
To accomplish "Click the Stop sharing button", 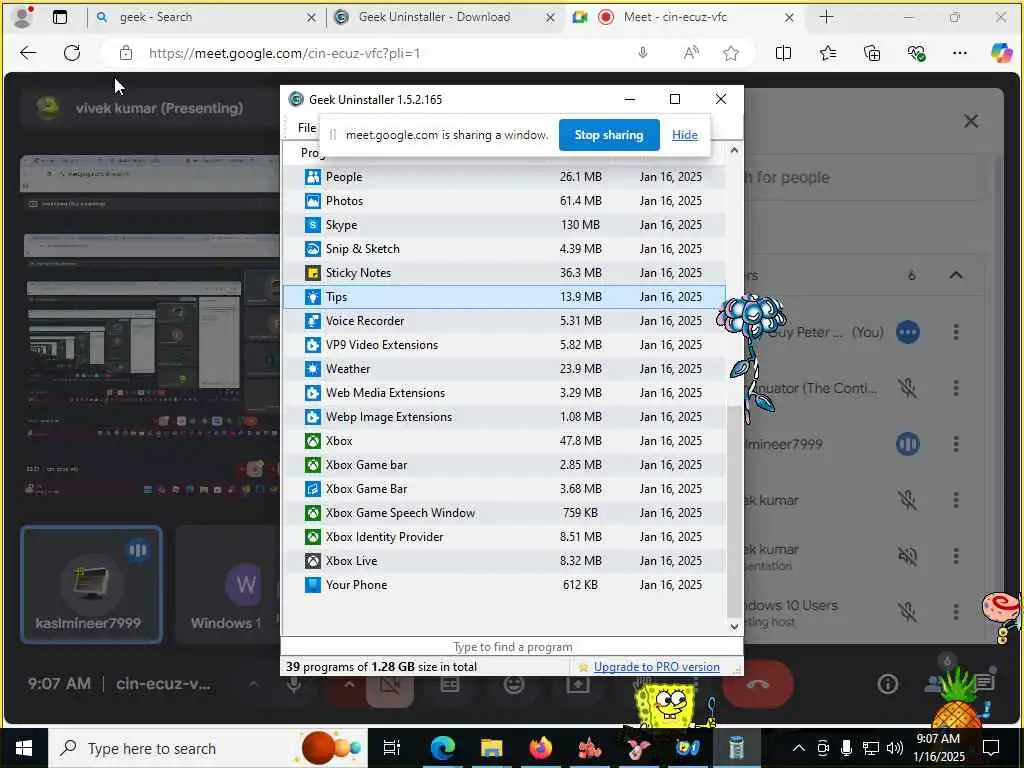I will [609, 135].
